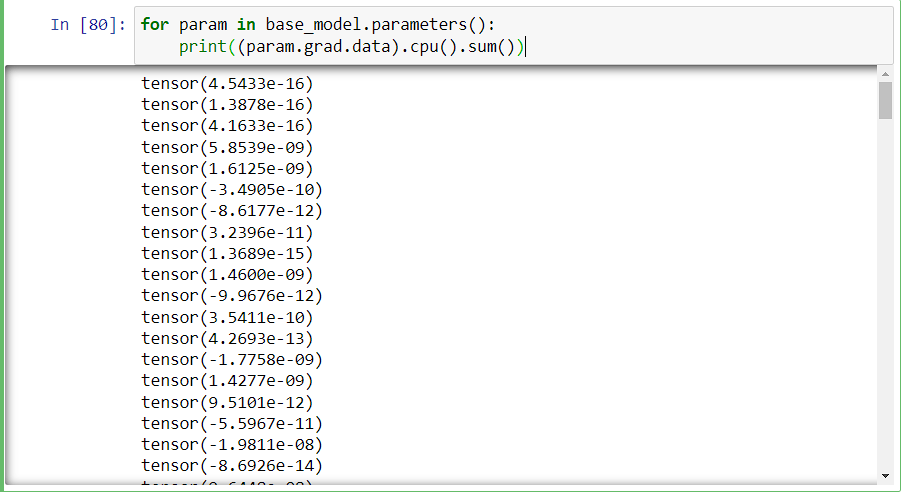Click output line tensor(-1.9811e-08)

click(232, 444)
